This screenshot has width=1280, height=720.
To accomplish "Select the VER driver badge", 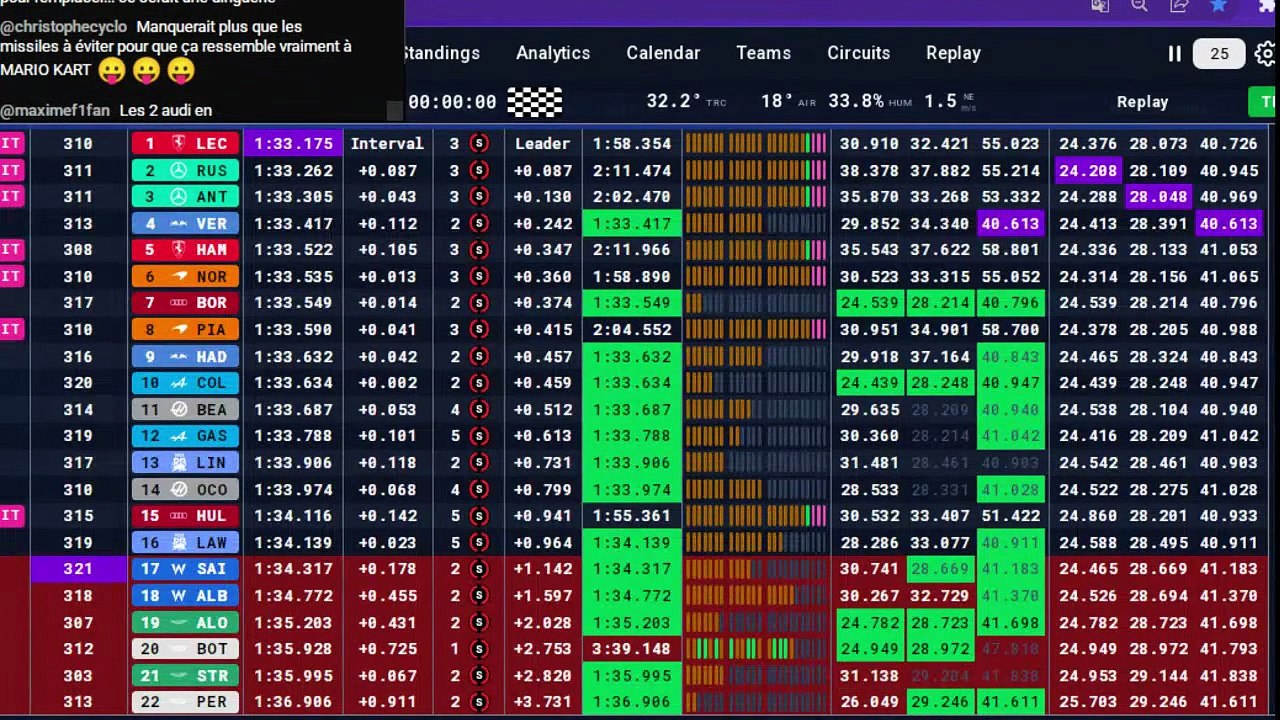I will tap(185, 223).
